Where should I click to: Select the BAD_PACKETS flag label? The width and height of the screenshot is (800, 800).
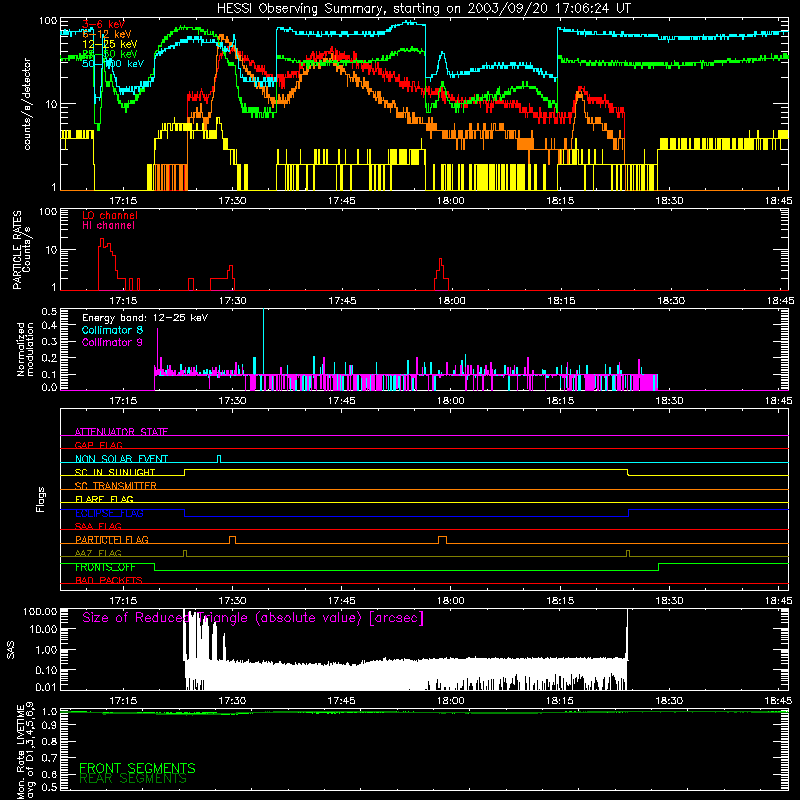click(x=109, y=580)
